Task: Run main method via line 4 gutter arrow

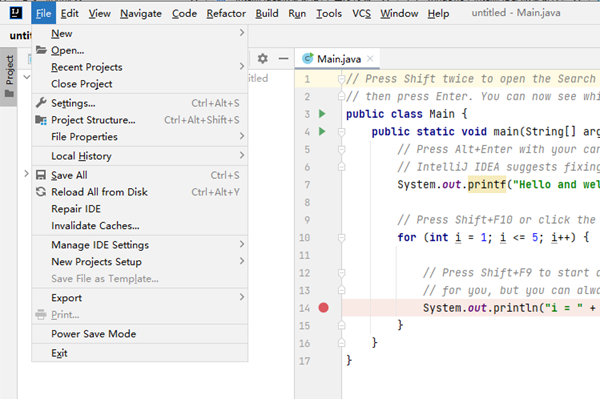Action: (322, 132)
